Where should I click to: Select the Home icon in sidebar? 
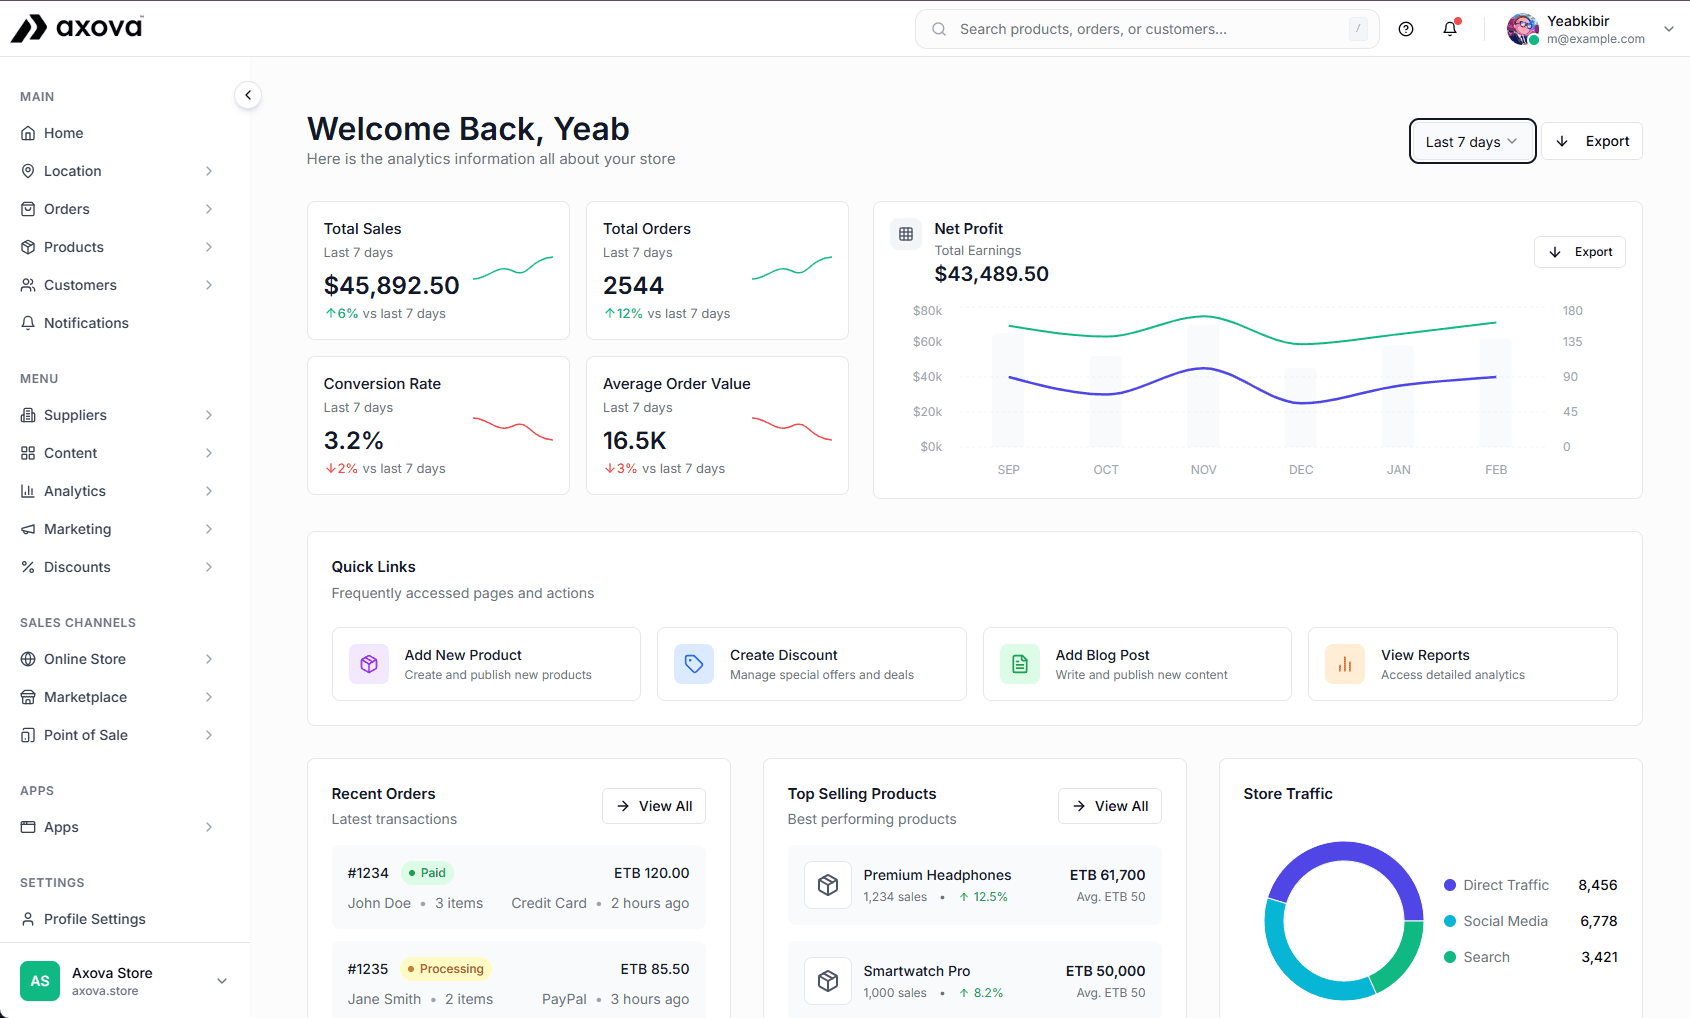[x=29, y=133]
